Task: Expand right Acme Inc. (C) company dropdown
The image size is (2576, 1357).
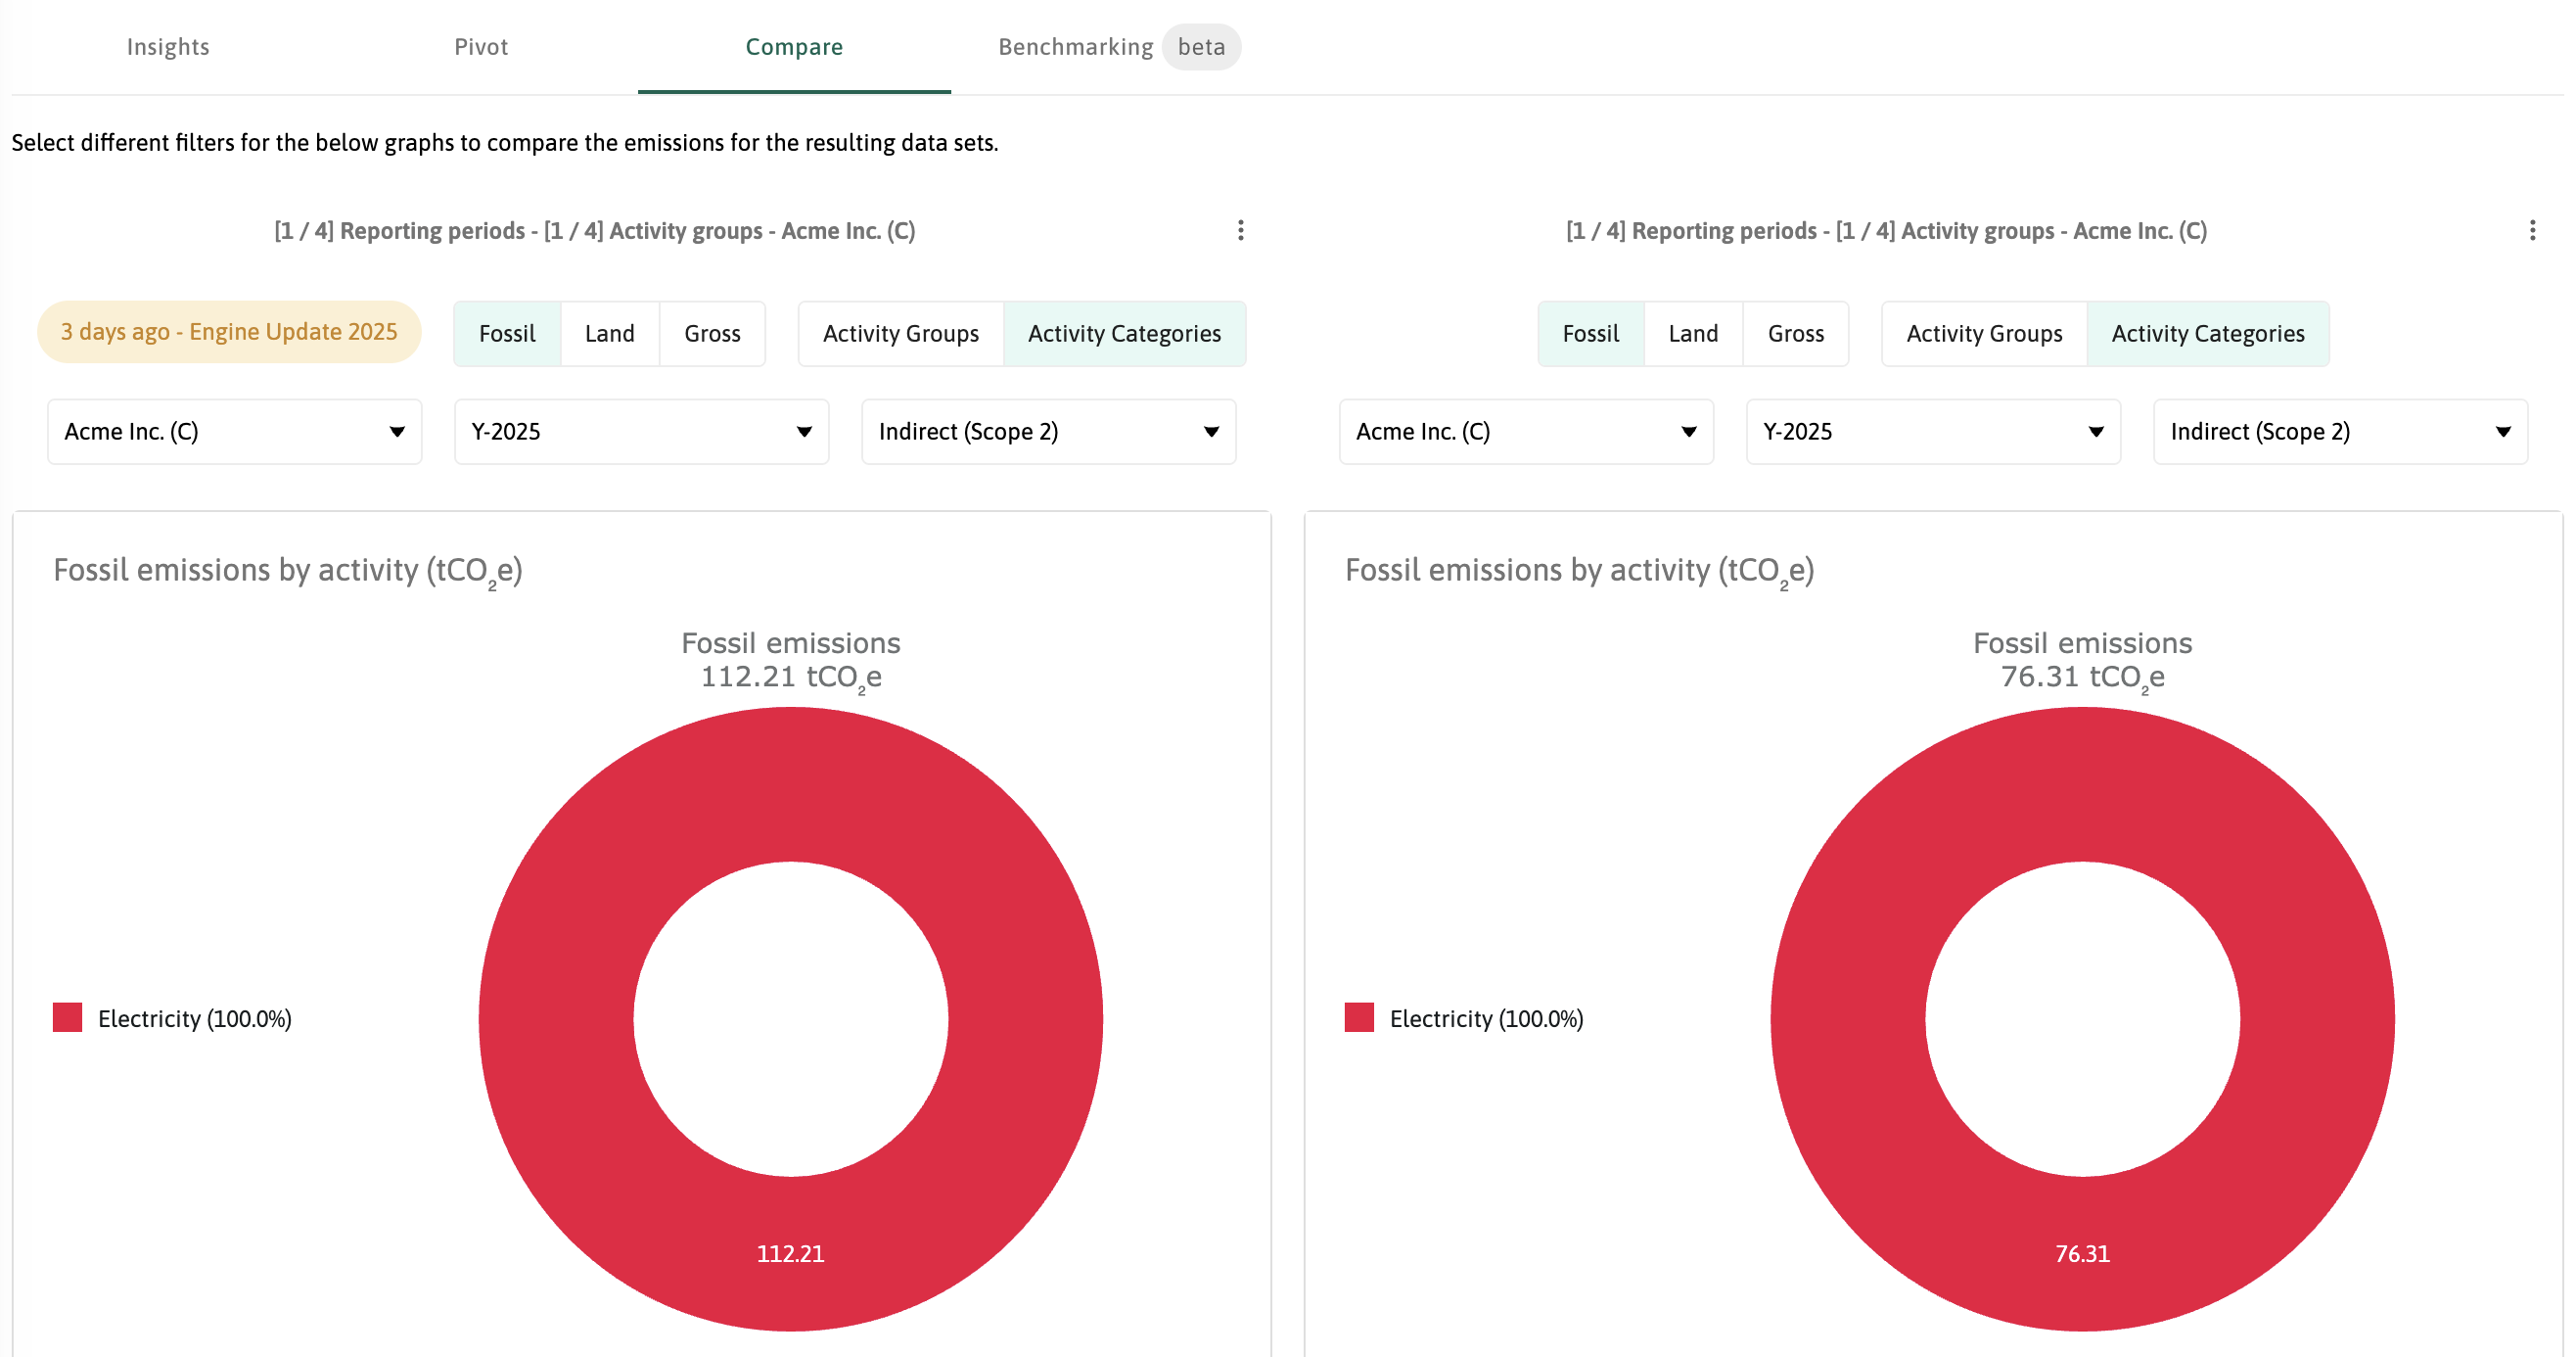Action: [x=1525, y=431]
